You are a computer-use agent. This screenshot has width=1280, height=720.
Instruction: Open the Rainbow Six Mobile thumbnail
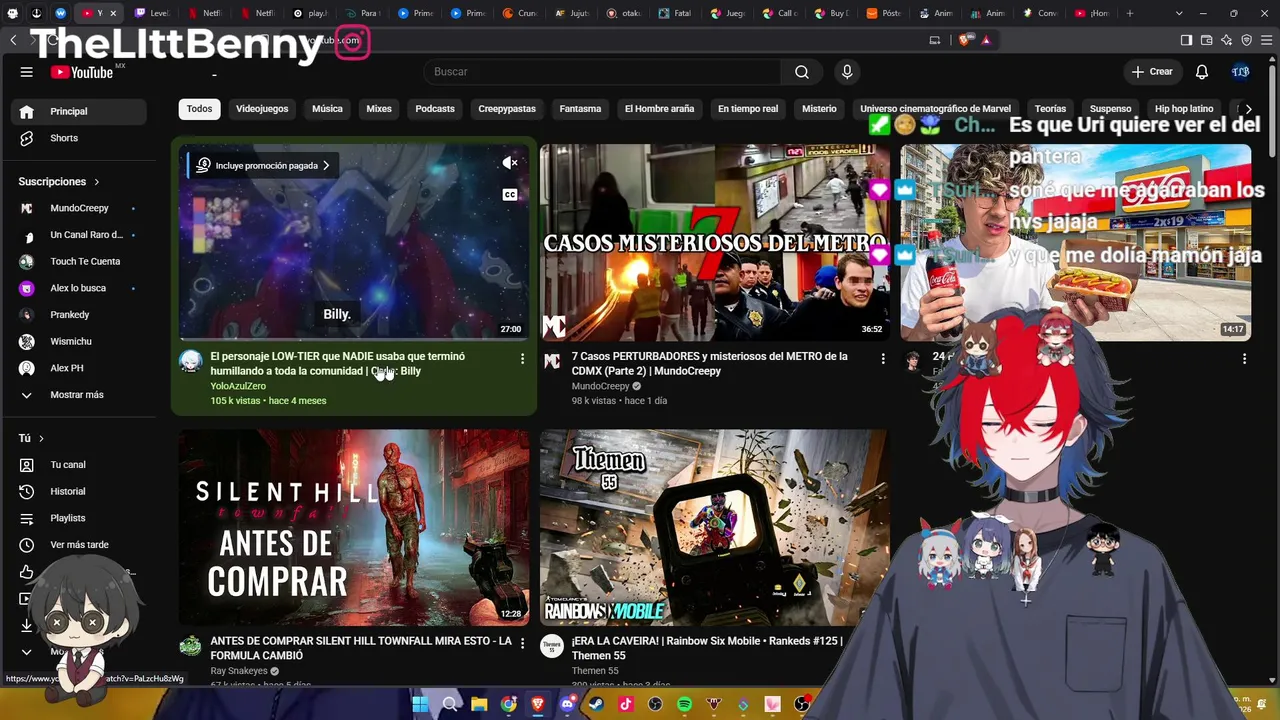[714, 527]
